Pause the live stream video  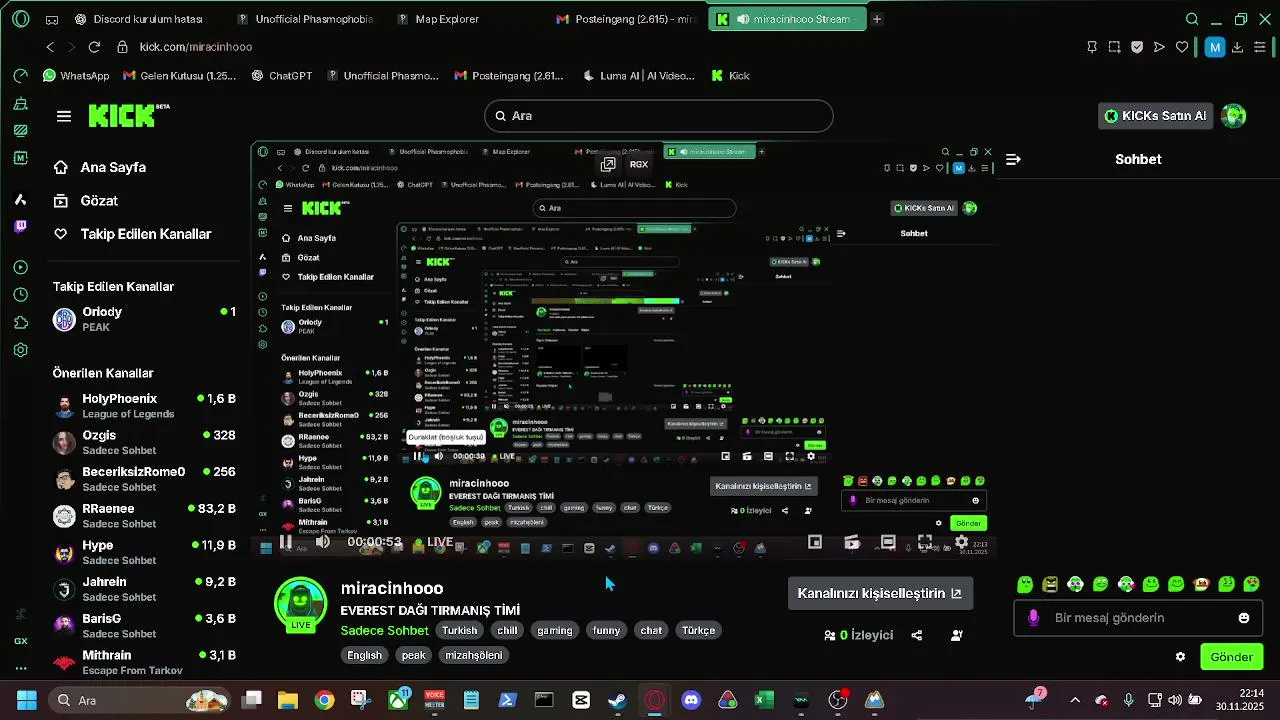tap(286, 542)
